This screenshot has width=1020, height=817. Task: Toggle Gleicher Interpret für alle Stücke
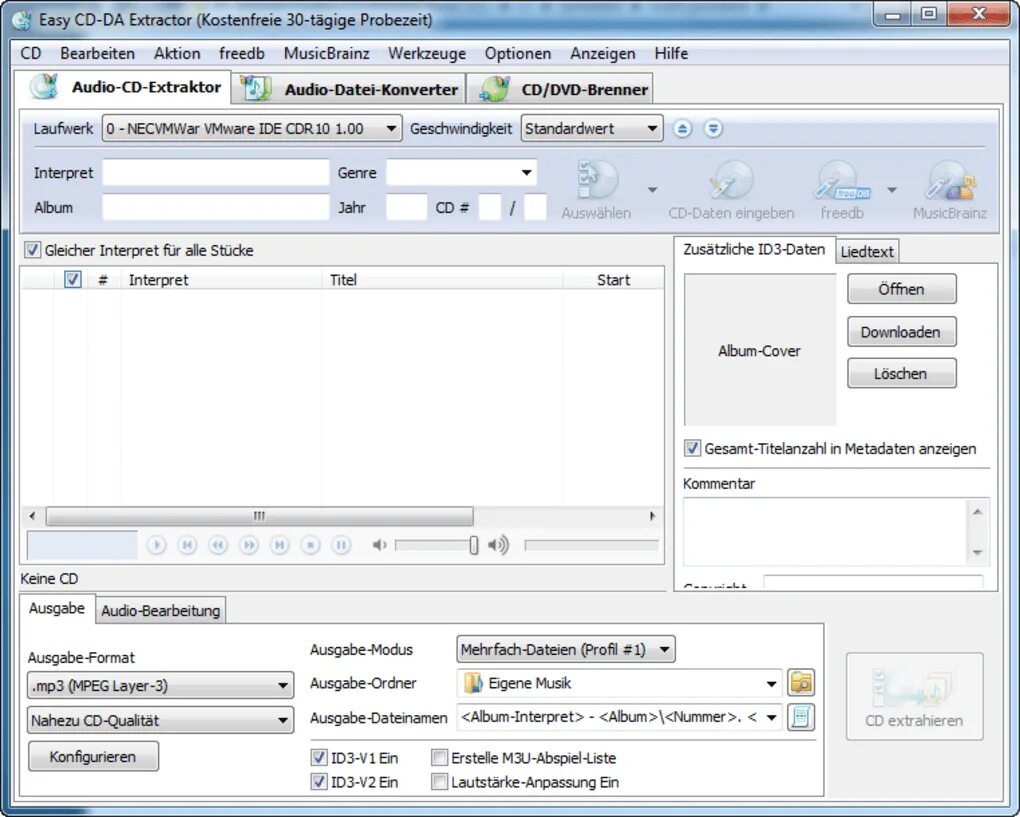pyautogui.click(x=32, y=250)
